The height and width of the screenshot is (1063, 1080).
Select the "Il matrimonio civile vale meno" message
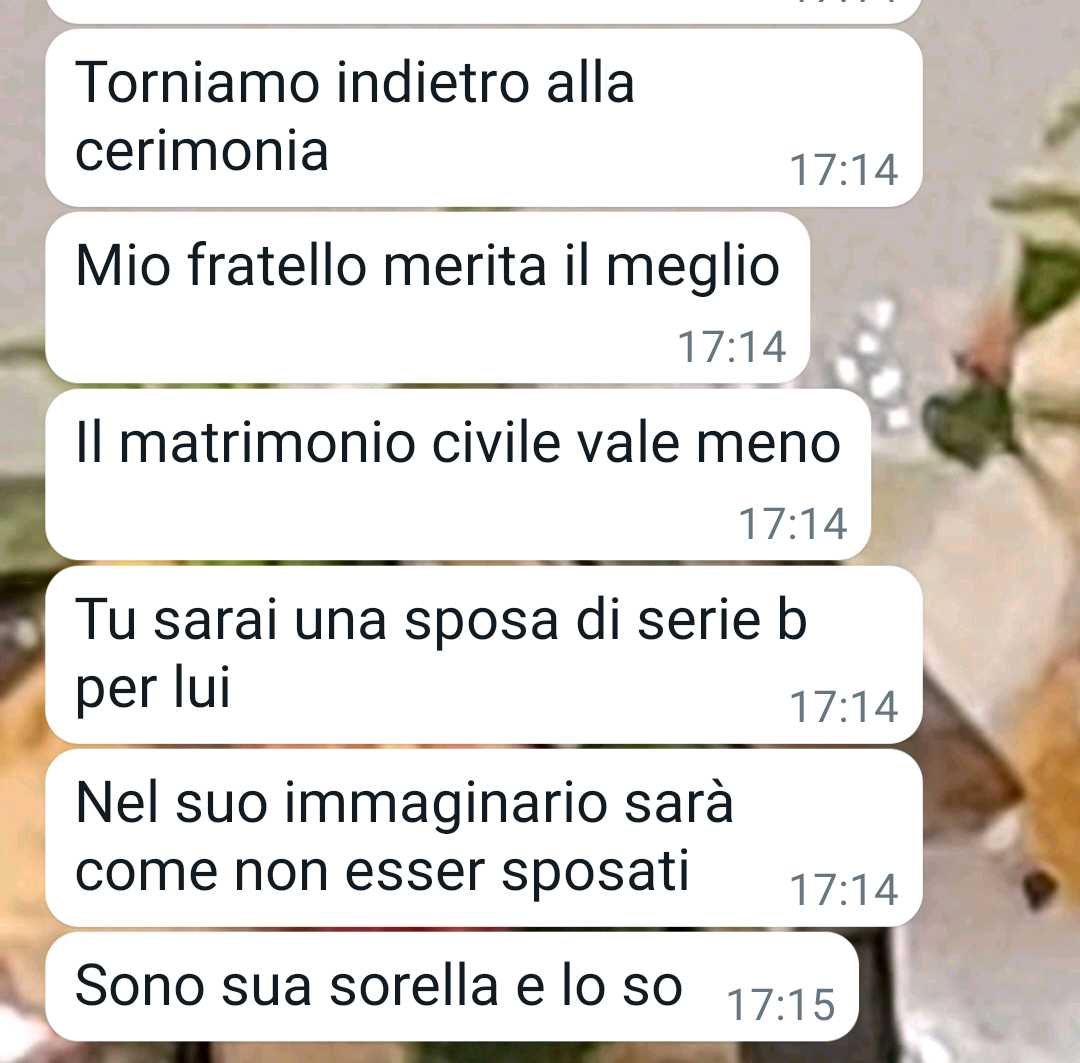point(457,475)
